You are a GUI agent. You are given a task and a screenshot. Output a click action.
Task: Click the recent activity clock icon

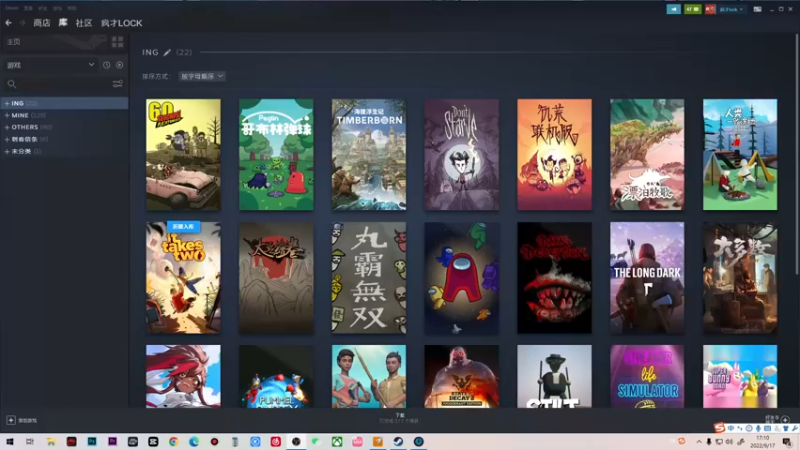click(106, 65)
